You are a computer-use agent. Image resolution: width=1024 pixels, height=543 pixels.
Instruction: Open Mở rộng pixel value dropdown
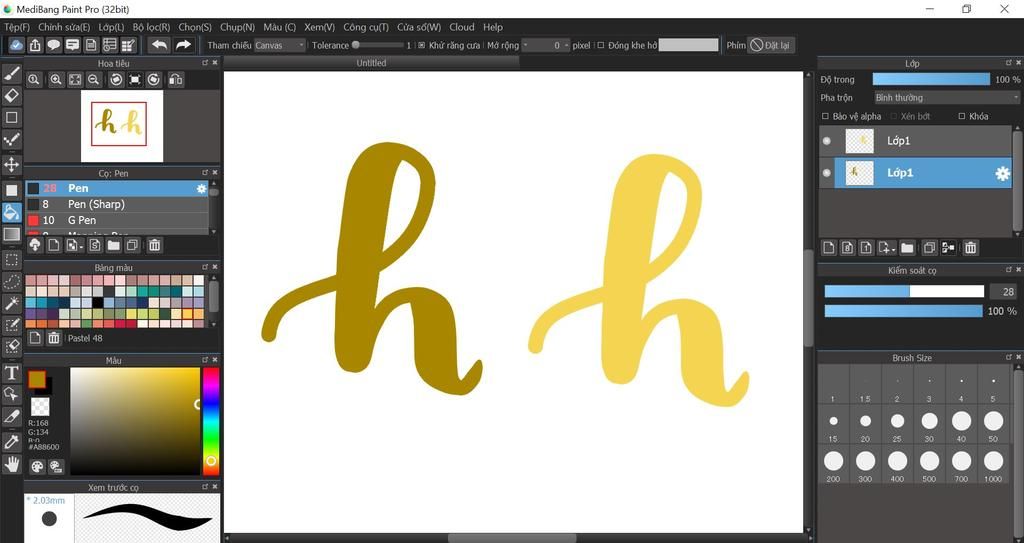coord(546,45)
